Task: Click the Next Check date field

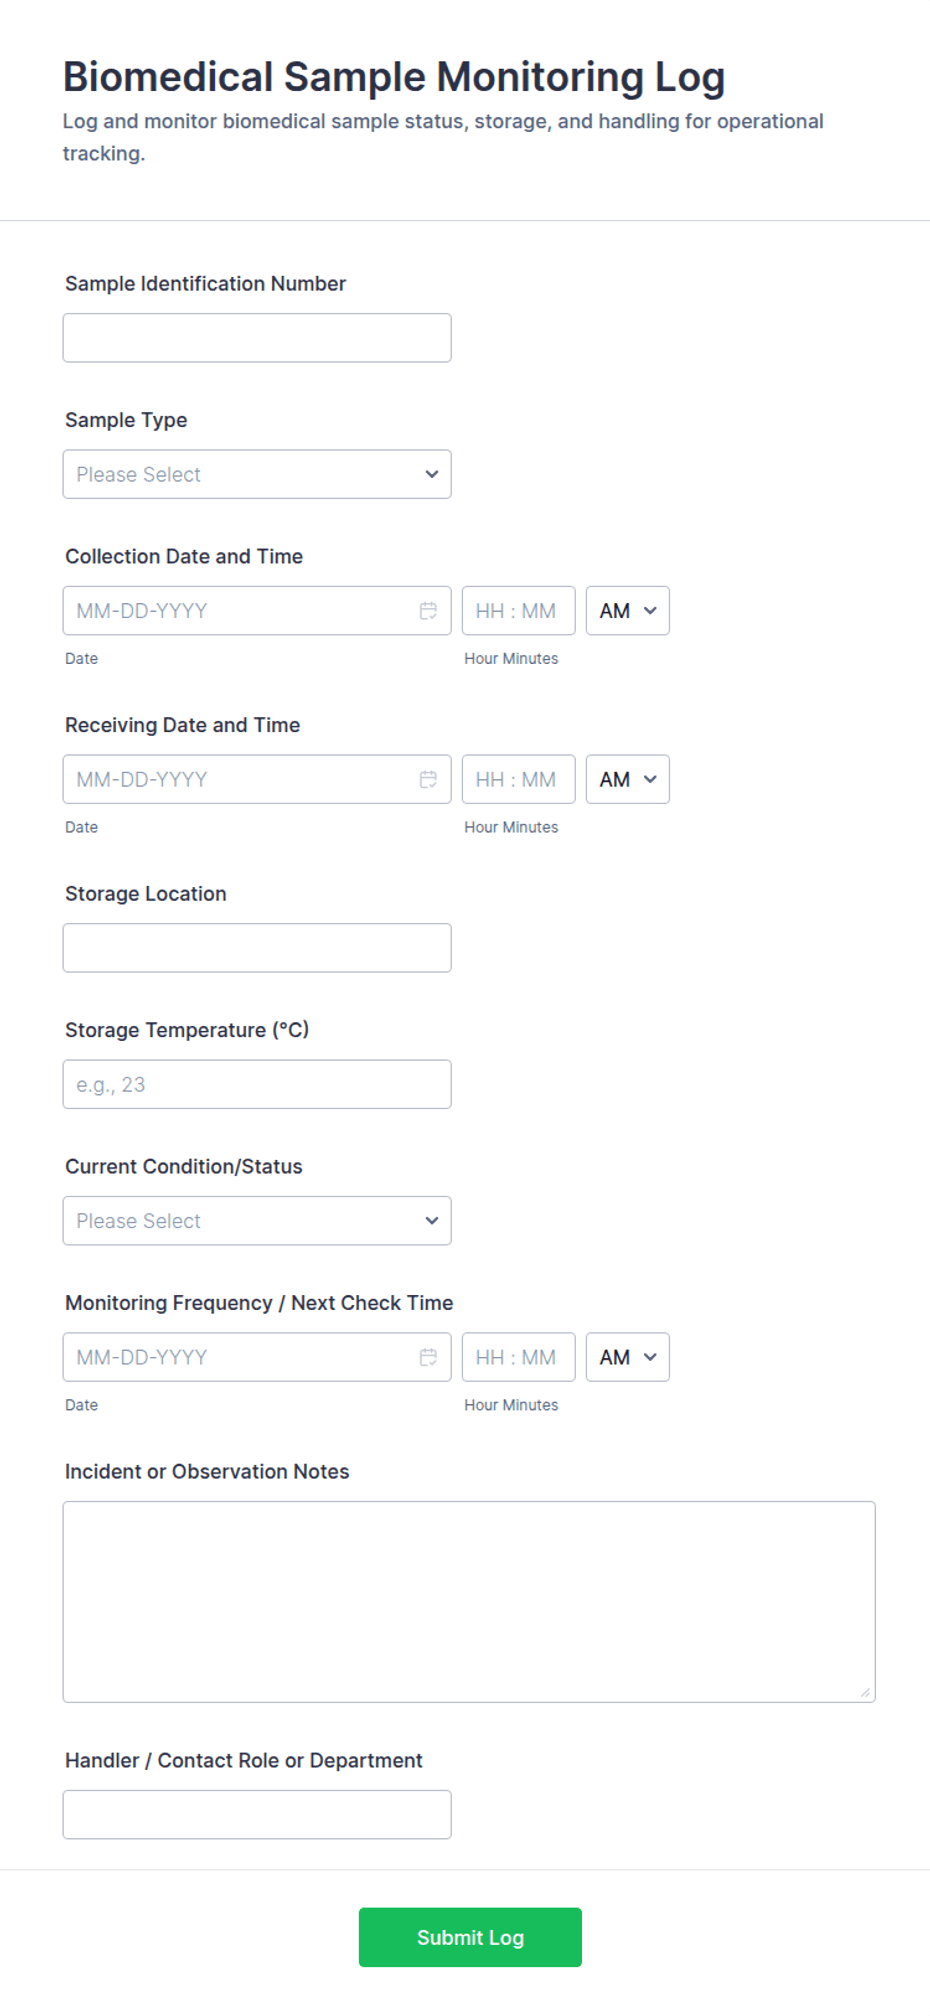Action: [257, 1358]
